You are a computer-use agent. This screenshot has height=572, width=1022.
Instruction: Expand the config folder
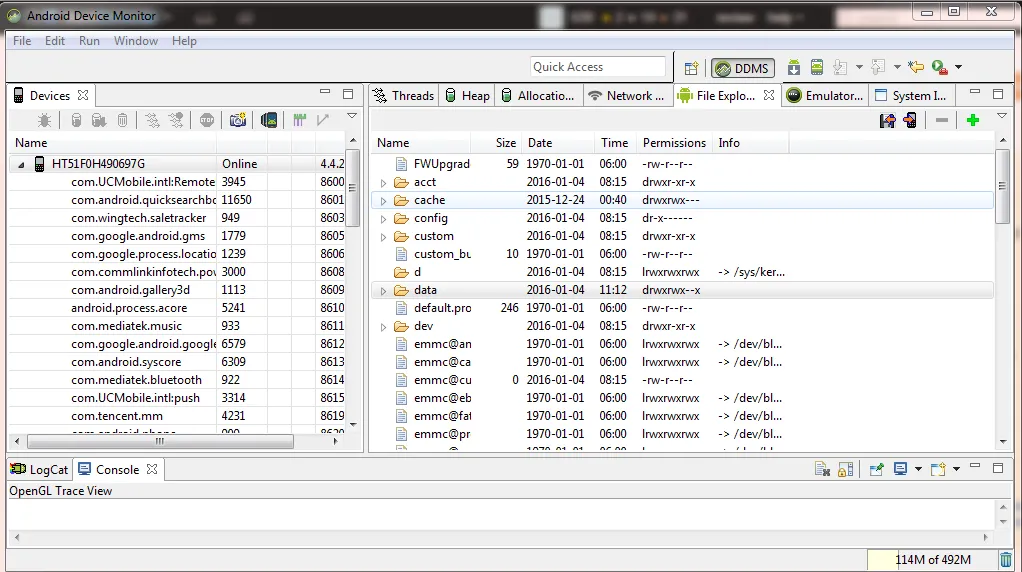383,219
